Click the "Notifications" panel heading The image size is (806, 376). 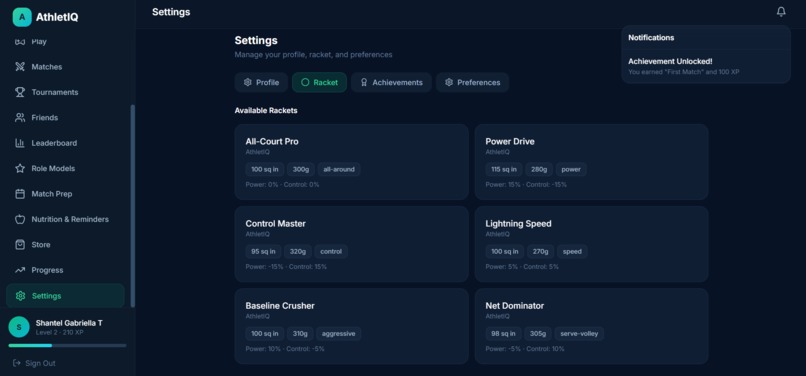coord(651,38)
